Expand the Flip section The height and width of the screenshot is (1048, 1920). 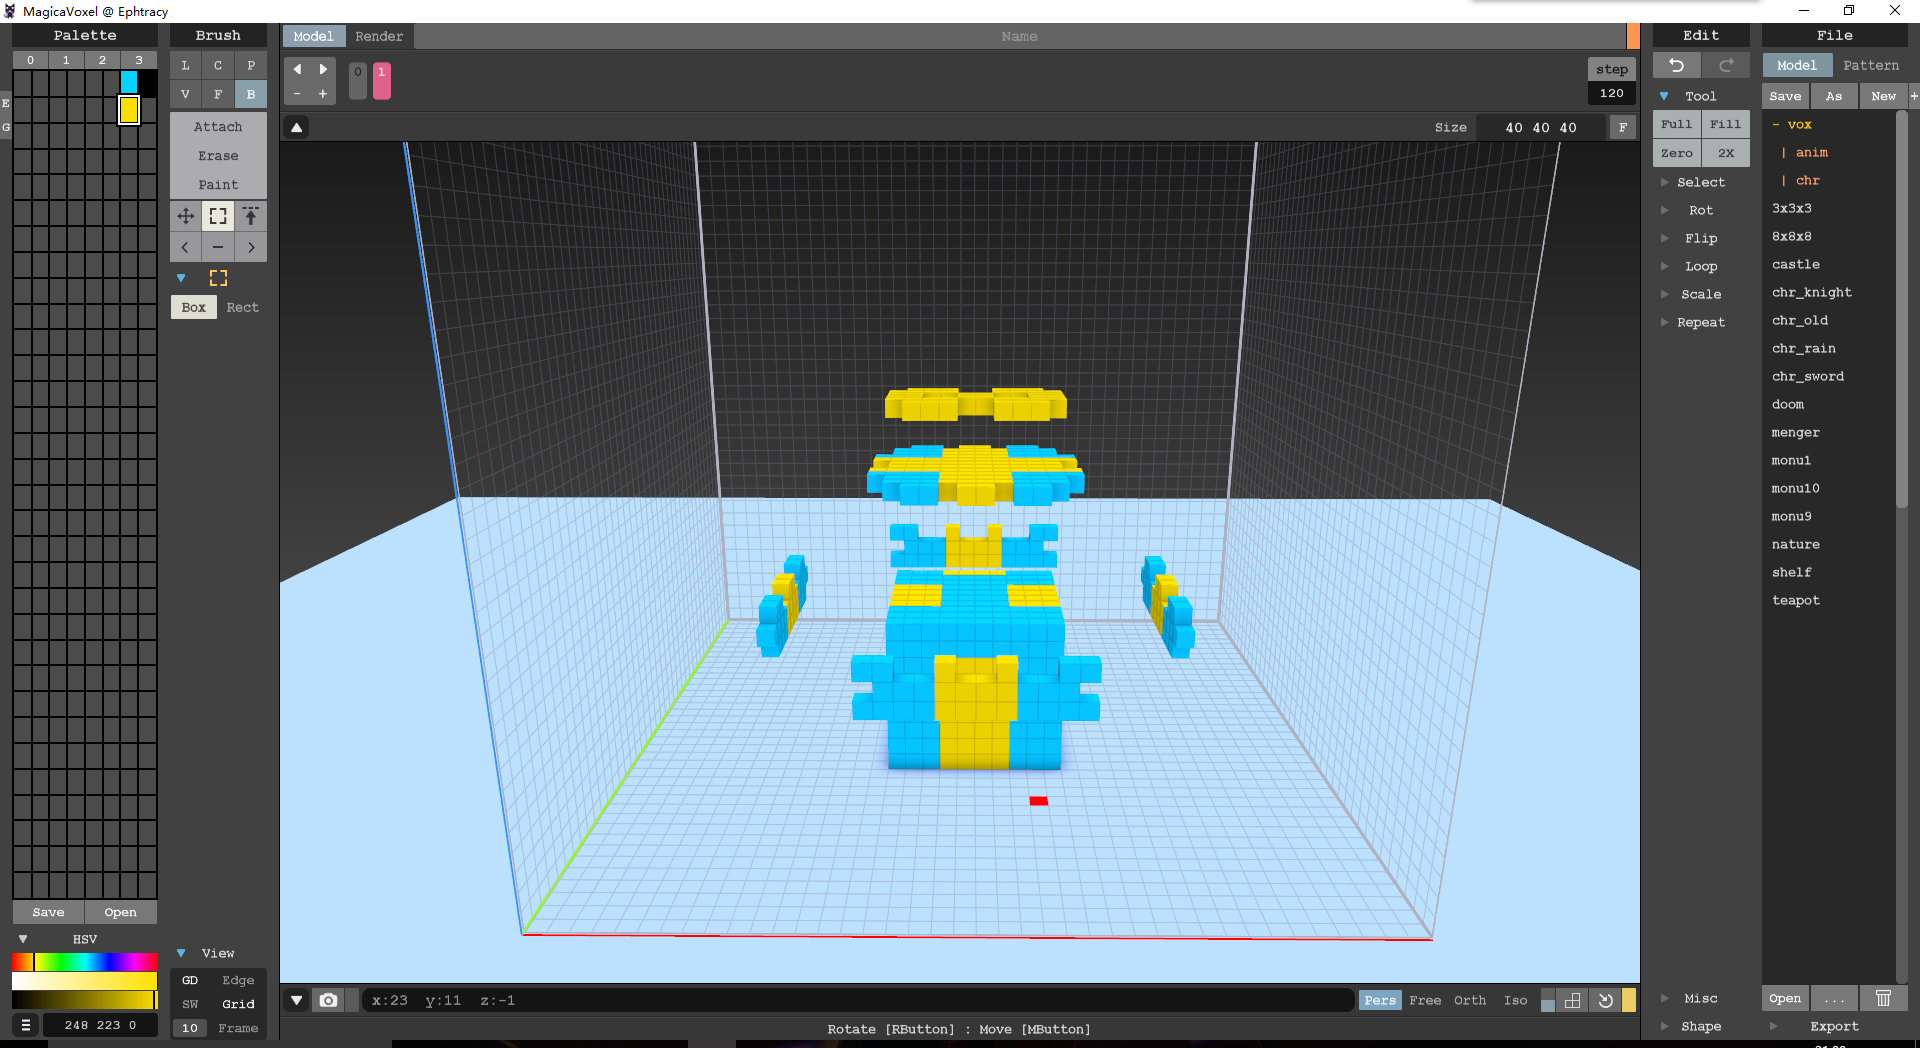coord(1665,238)
